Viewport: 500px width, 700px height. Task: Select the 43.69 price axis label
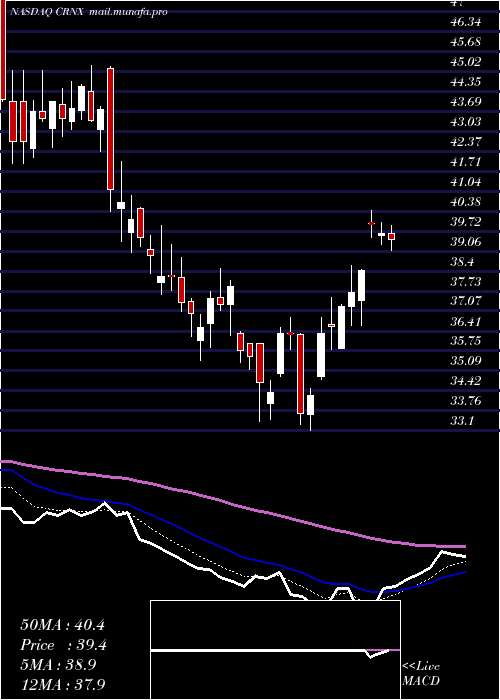(467, 102)
